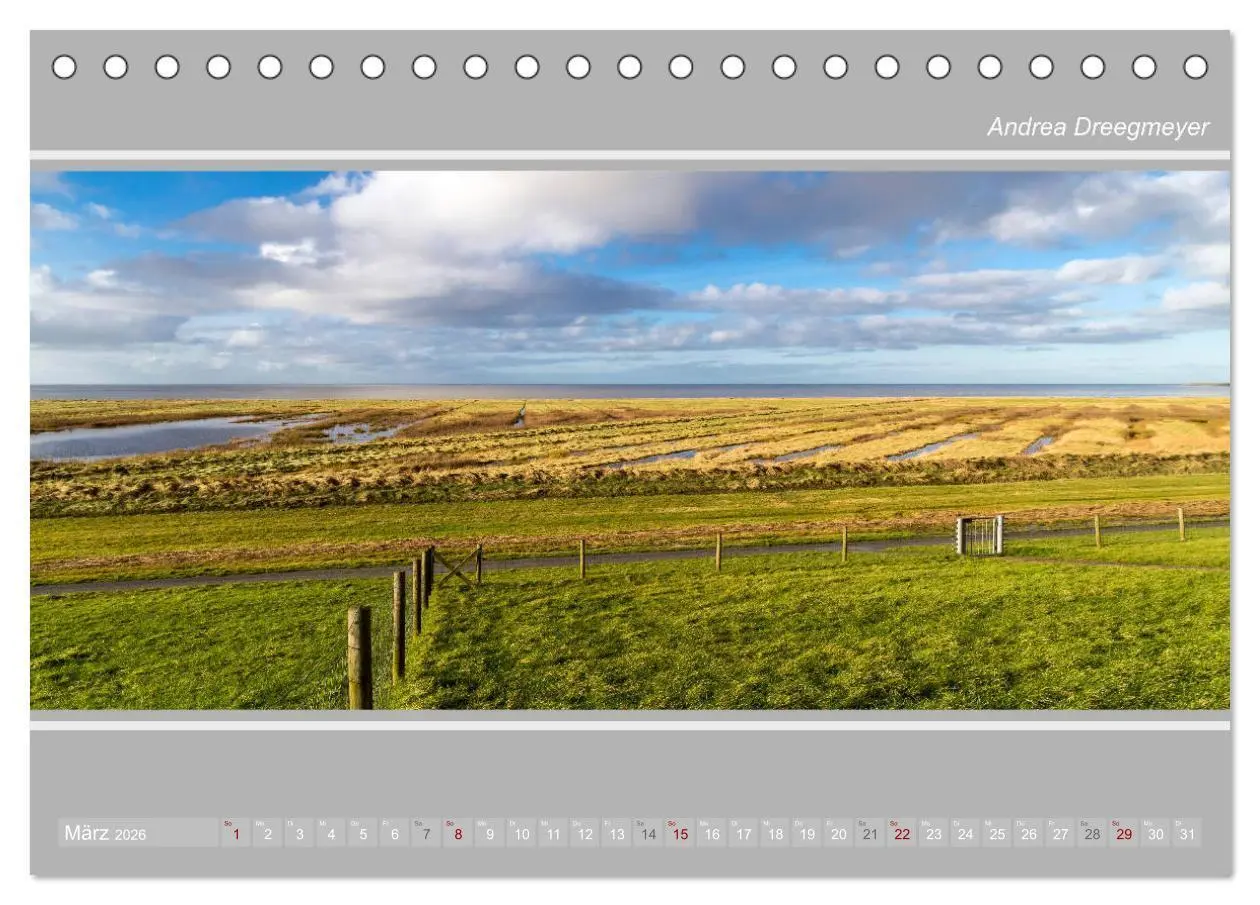Pick day 23 in the calendar strip
The width and height of the screenshot is (1260, 905).
(x=933, y=833)
